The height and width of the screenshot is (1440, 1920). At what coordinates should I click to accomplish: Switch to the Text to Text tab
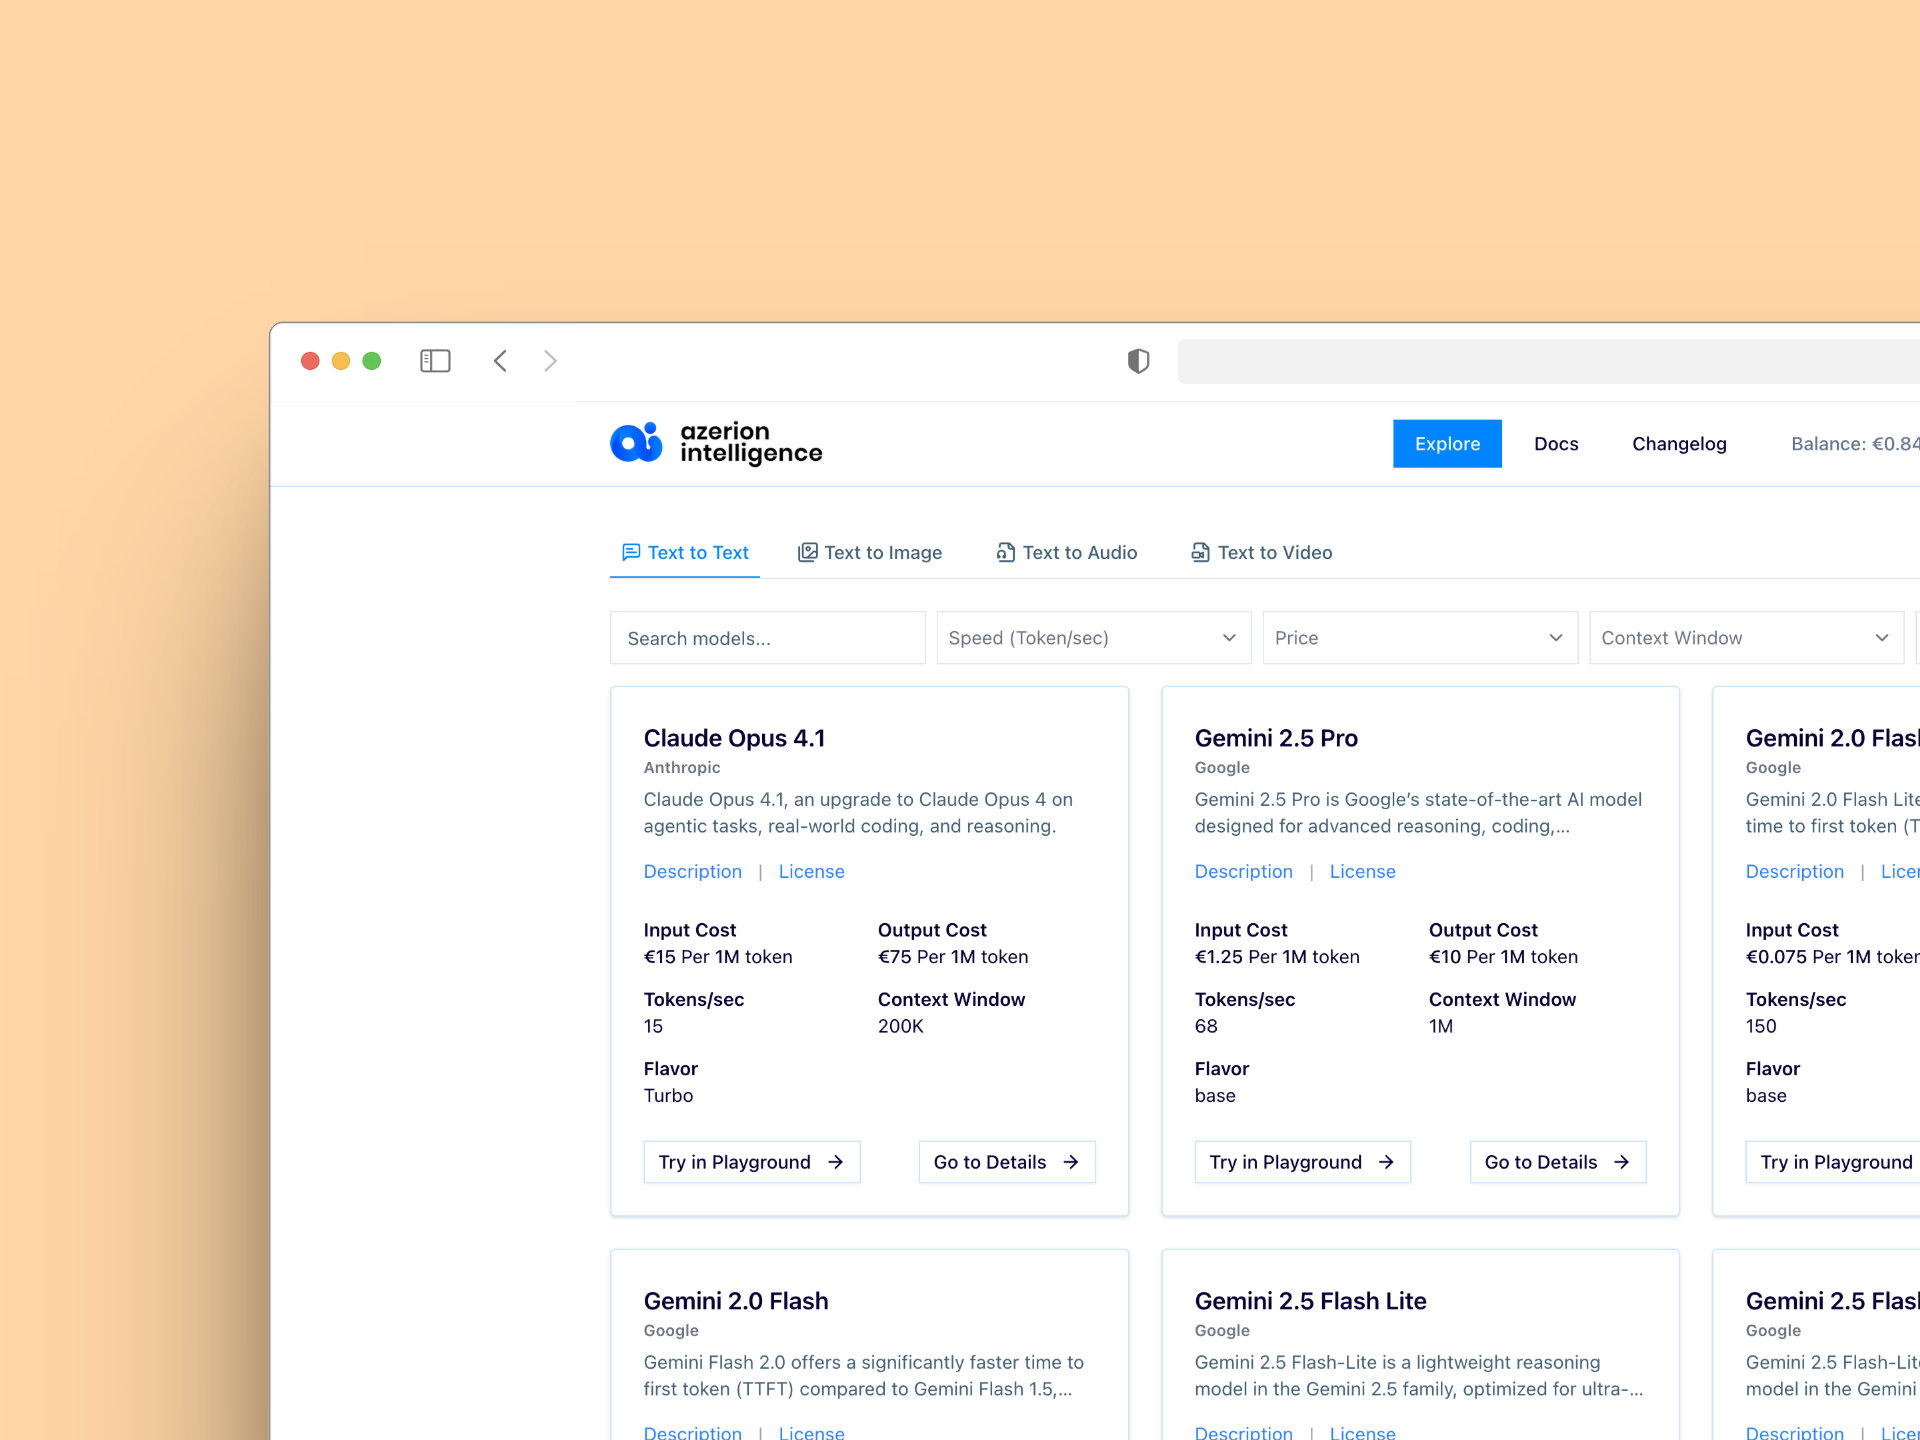click(685, 553)
